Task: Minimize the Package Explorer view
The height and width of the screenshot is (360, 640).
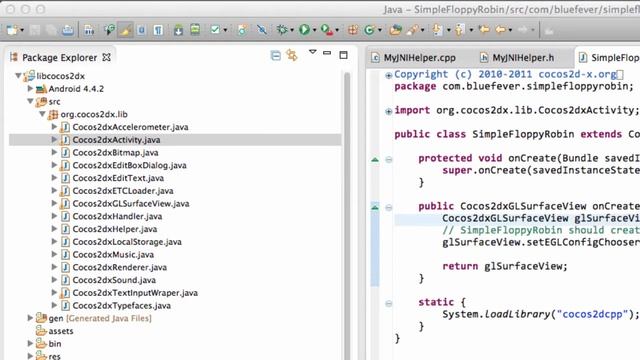Action: tap(327, 53)
